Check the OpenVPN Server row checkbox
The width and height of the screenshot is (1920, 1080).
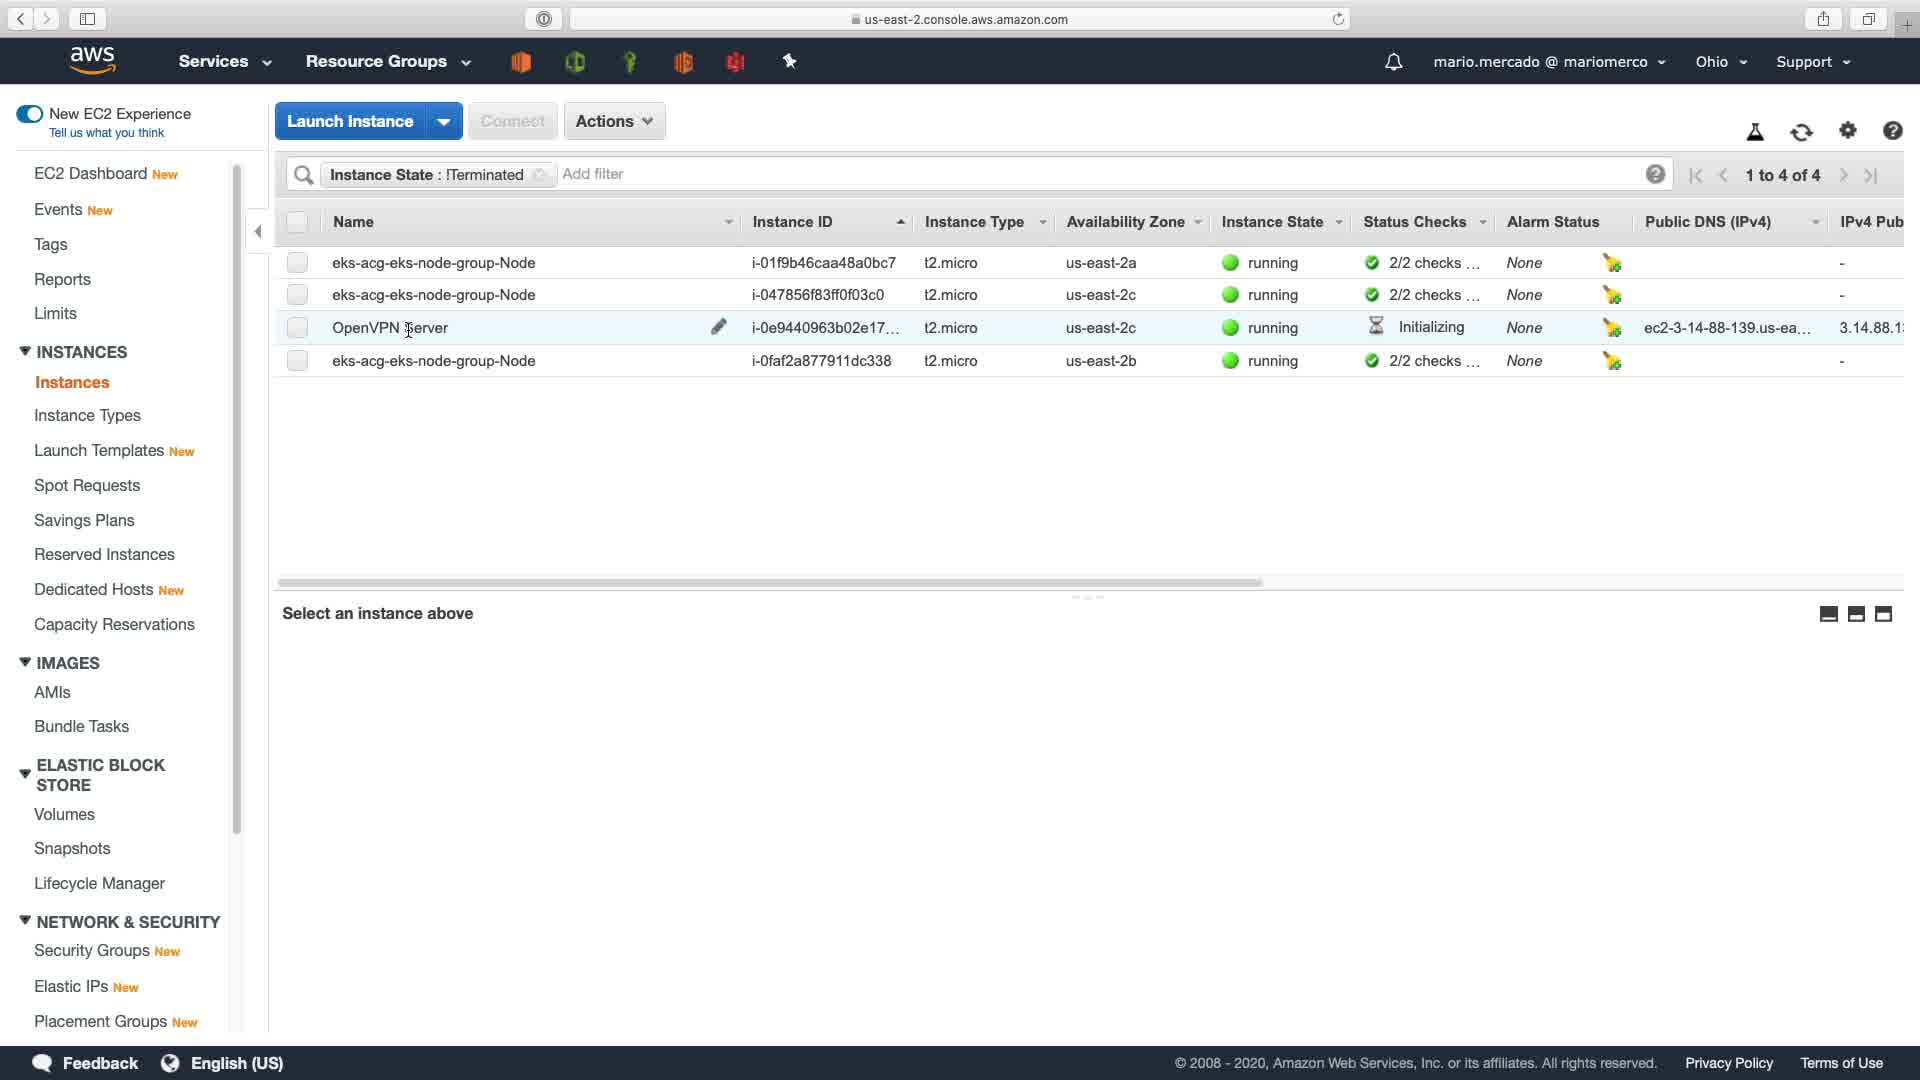[x=297, y=328]
